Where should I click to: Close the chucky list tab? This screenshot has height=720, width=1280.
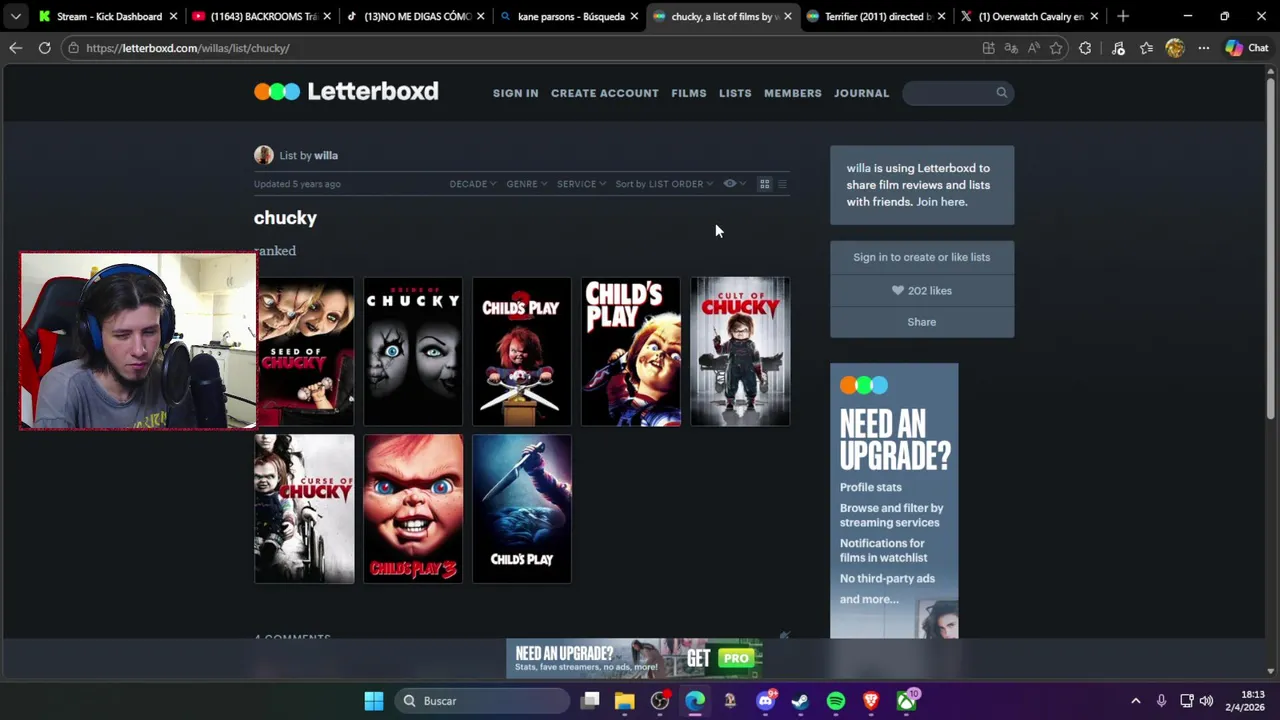787,16
